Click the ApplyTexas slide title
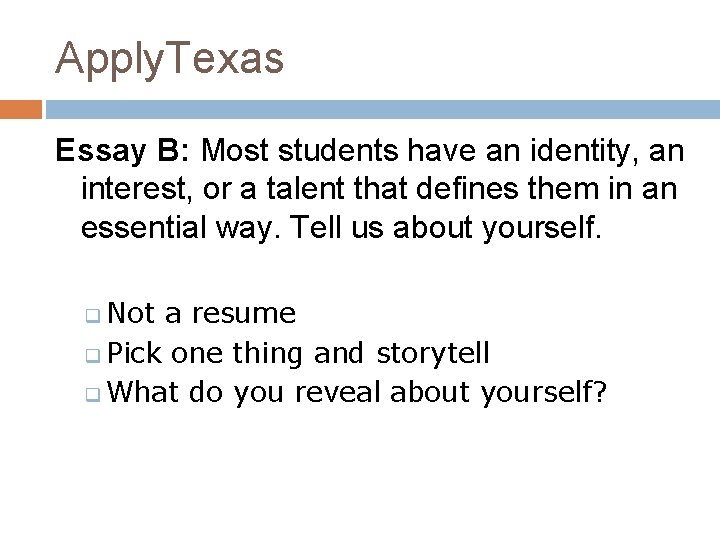This screenshot has width=720, height=540. point(169,59)
